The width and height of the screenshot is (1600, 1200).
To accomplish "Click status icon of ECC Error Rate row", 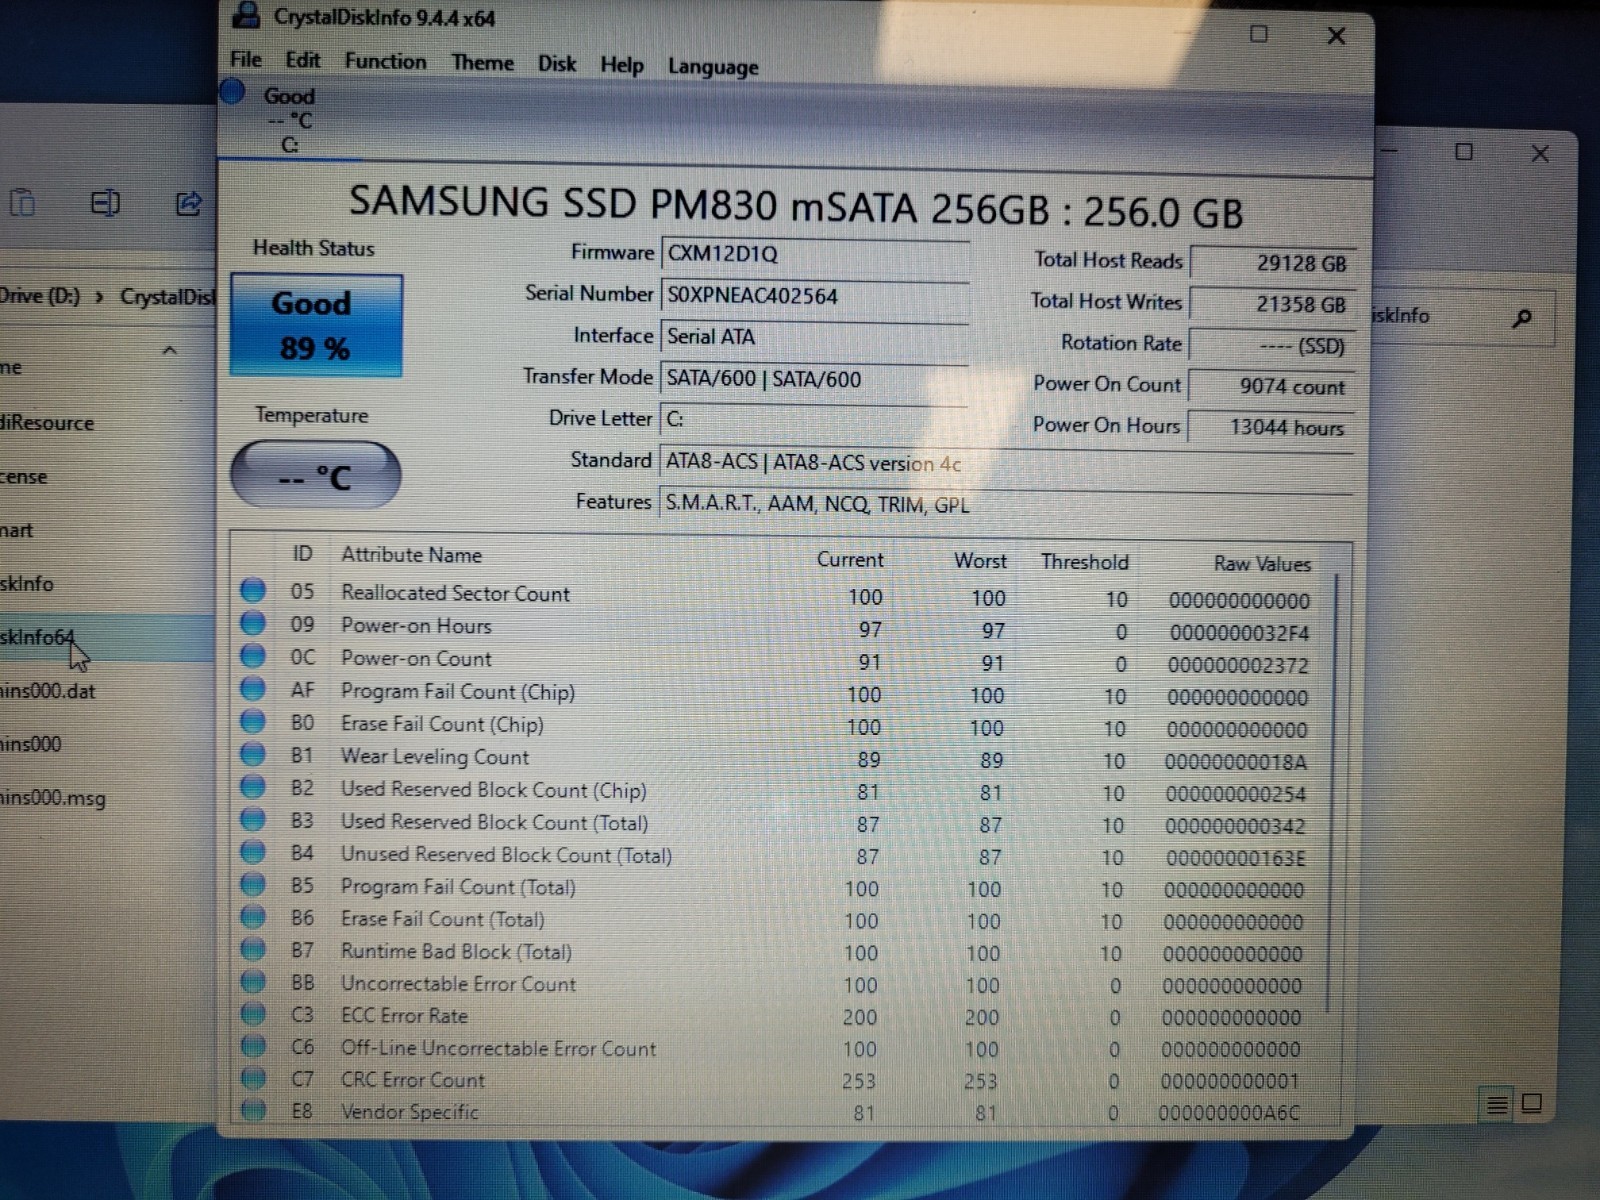I will point(253,1013).
